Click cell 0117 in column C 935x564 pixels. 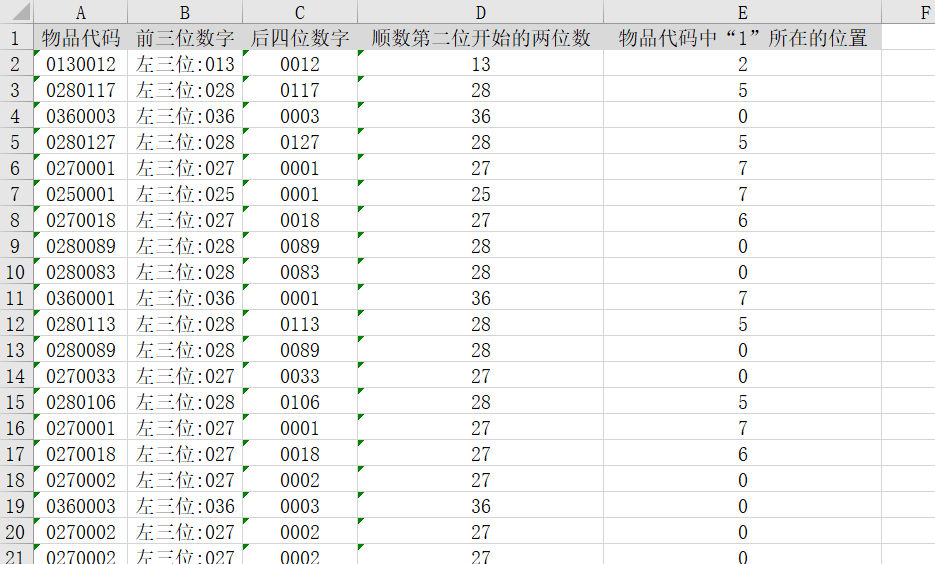300,89
